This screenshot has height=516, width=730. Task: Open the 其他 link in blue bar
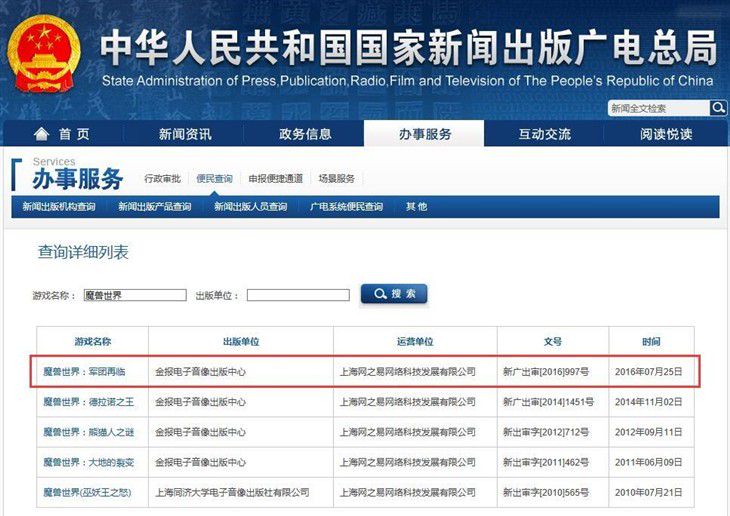[x=416, y=206]
